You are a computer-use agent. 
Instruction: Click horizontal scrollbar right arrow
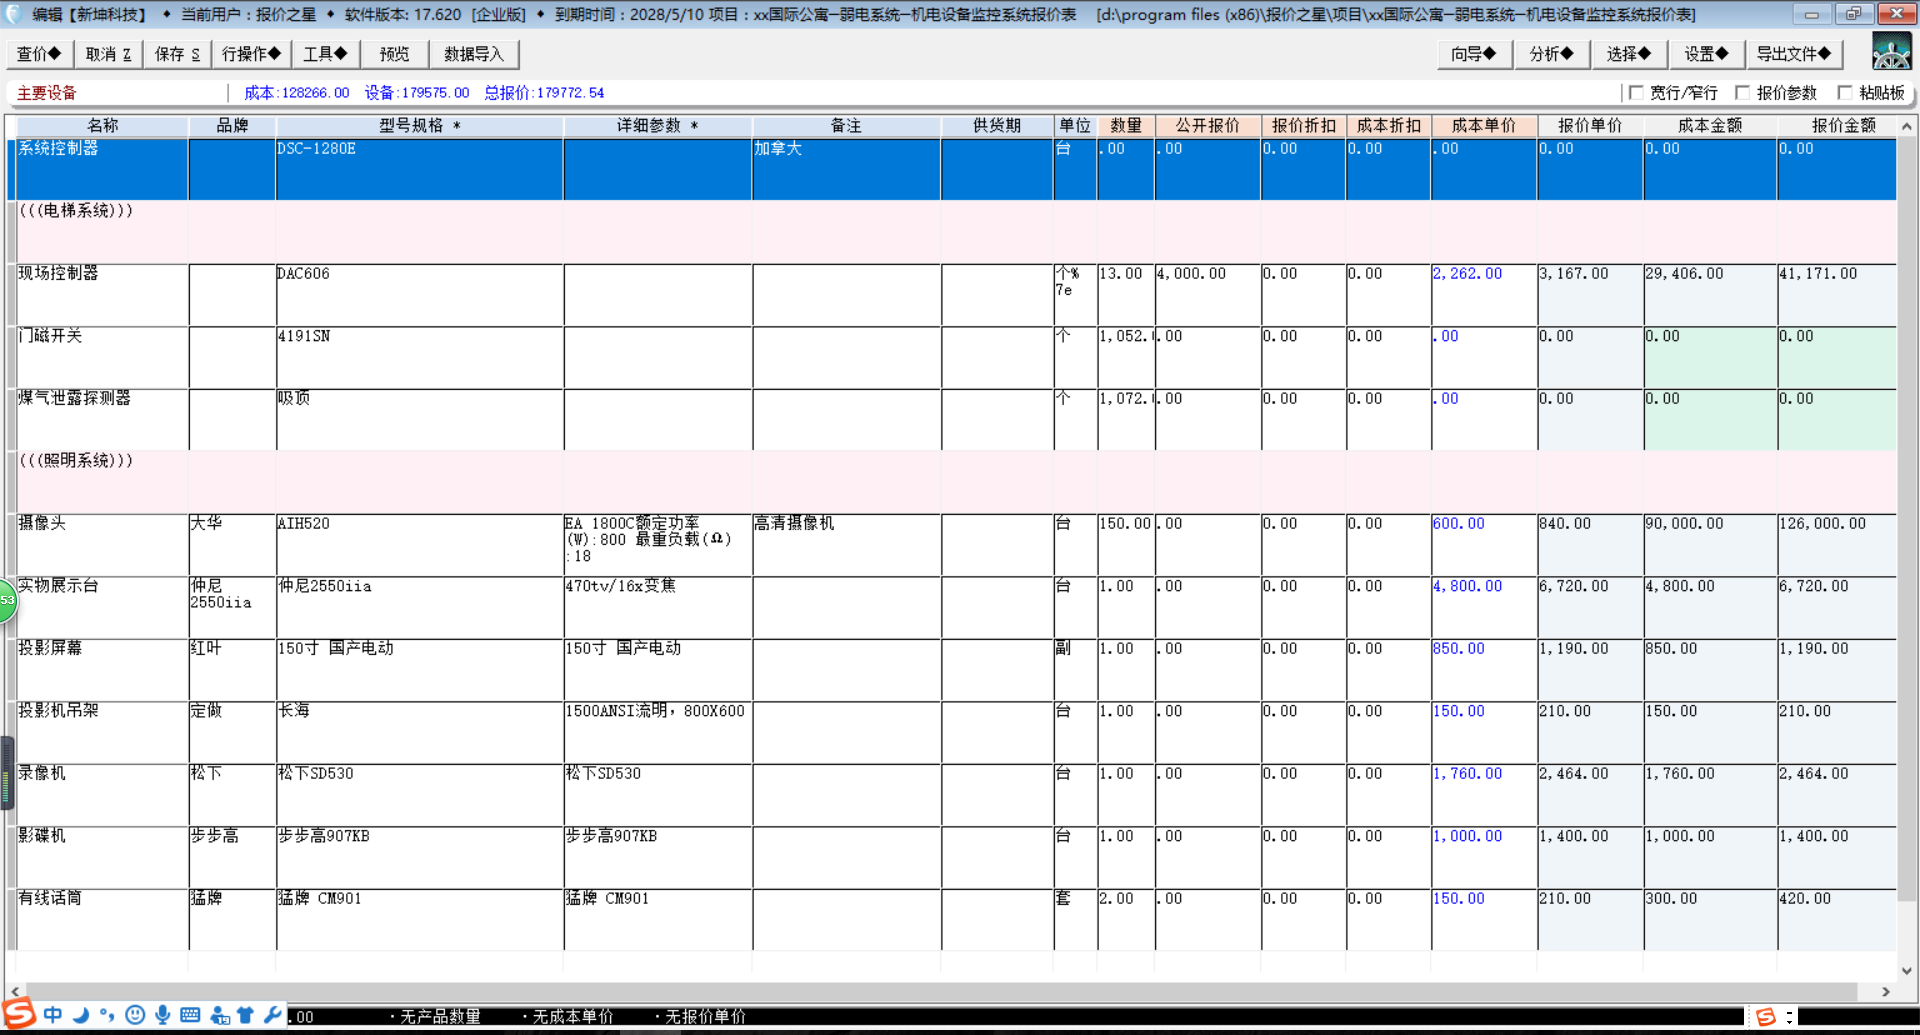click(x=1886, y=992)
